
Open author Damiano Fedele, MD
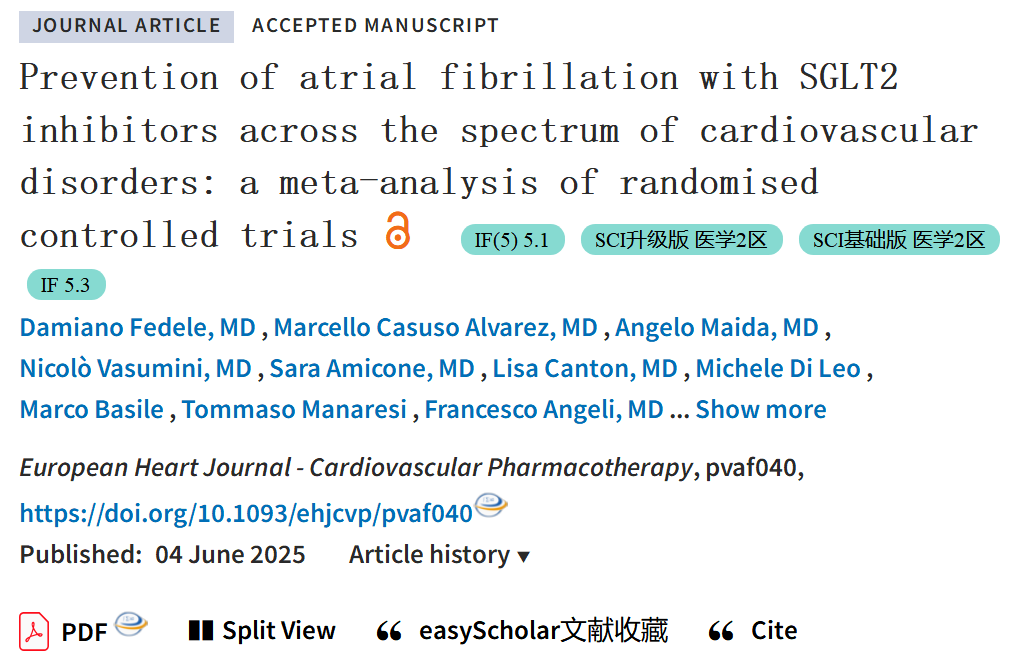[x=138, y=328]
